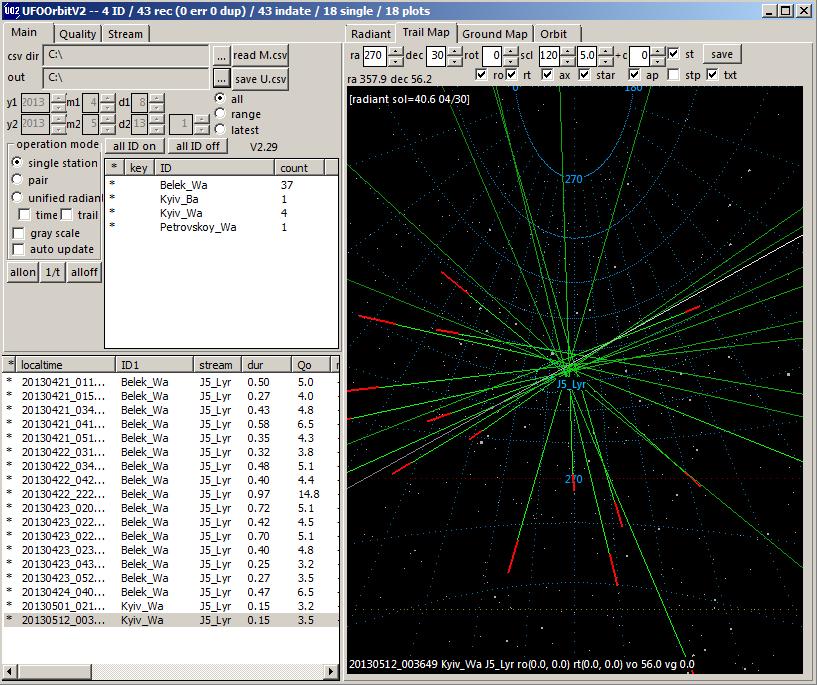Enable the gray scale checkbox
The width and height of the screenshot is (817, 685).
pyautogui.click(x=19, y=233)
